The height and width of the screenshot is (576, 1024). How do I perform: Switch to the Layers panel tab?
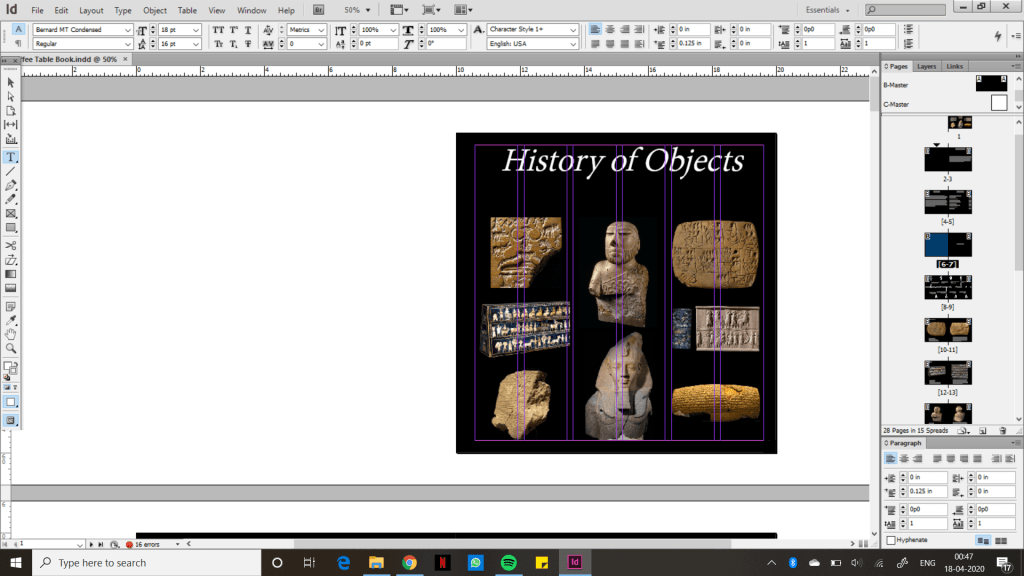coord(927,66)
